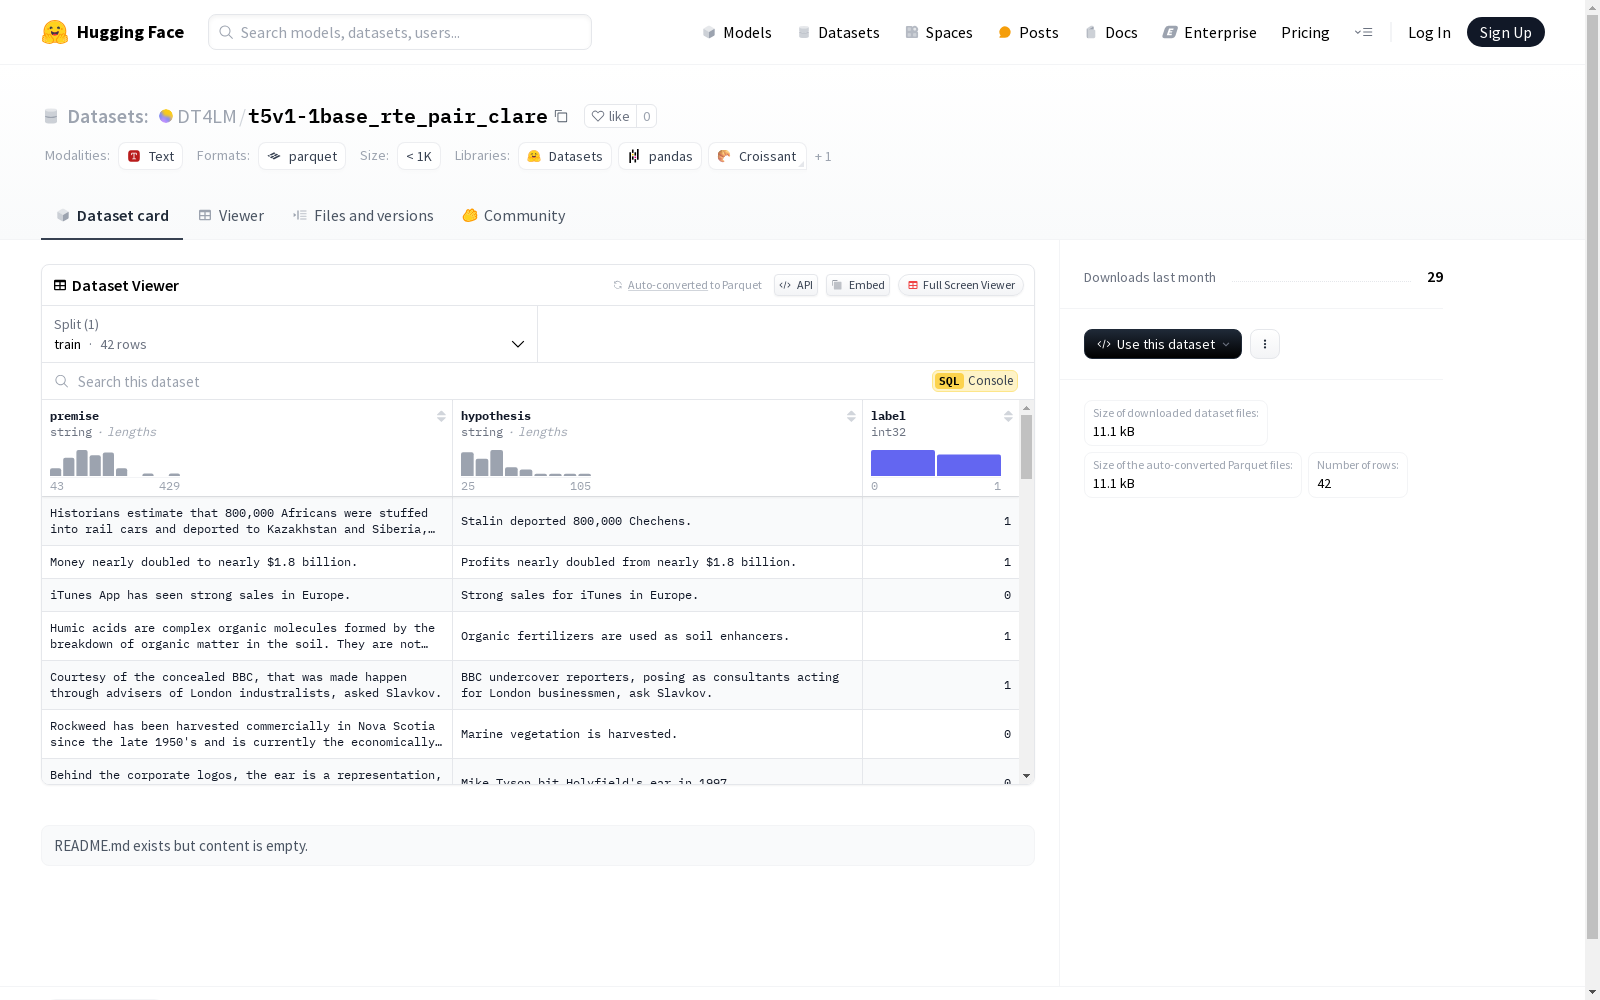Switch to the Viewer tab
This screenshot has height=1000, width=1600.
231,216
